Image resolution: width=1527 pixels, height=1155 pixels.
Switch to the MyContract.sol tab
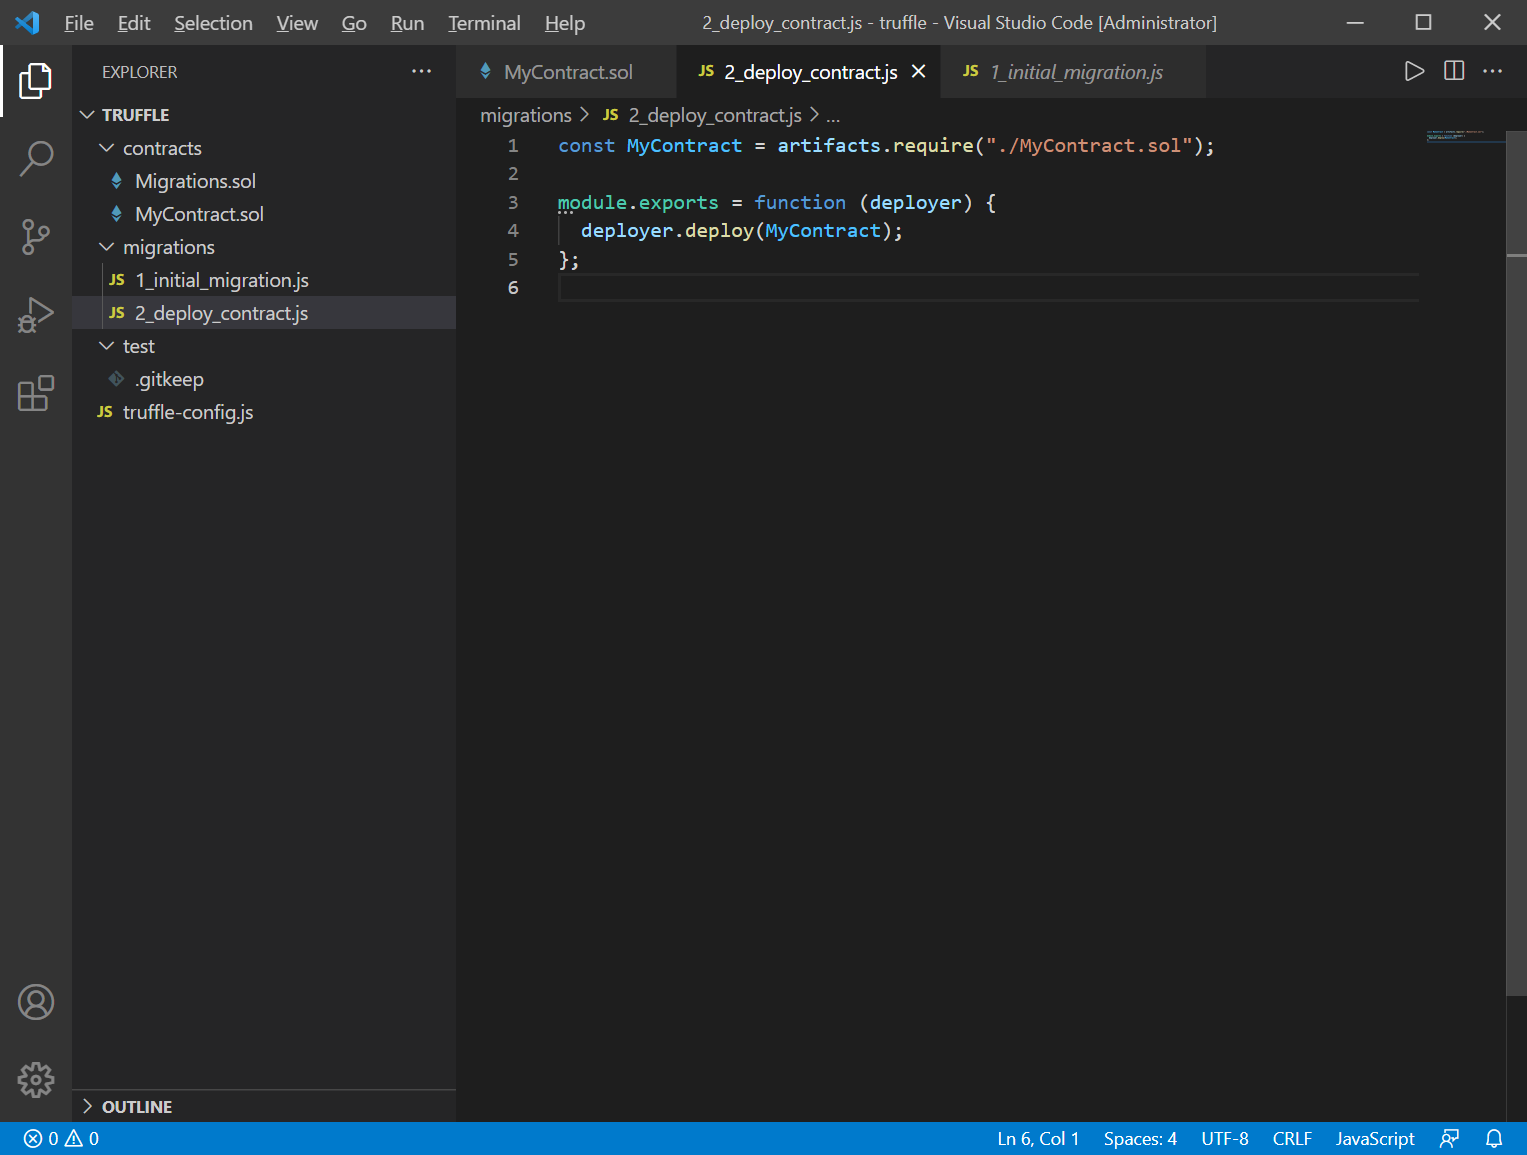tap(566, 72)
